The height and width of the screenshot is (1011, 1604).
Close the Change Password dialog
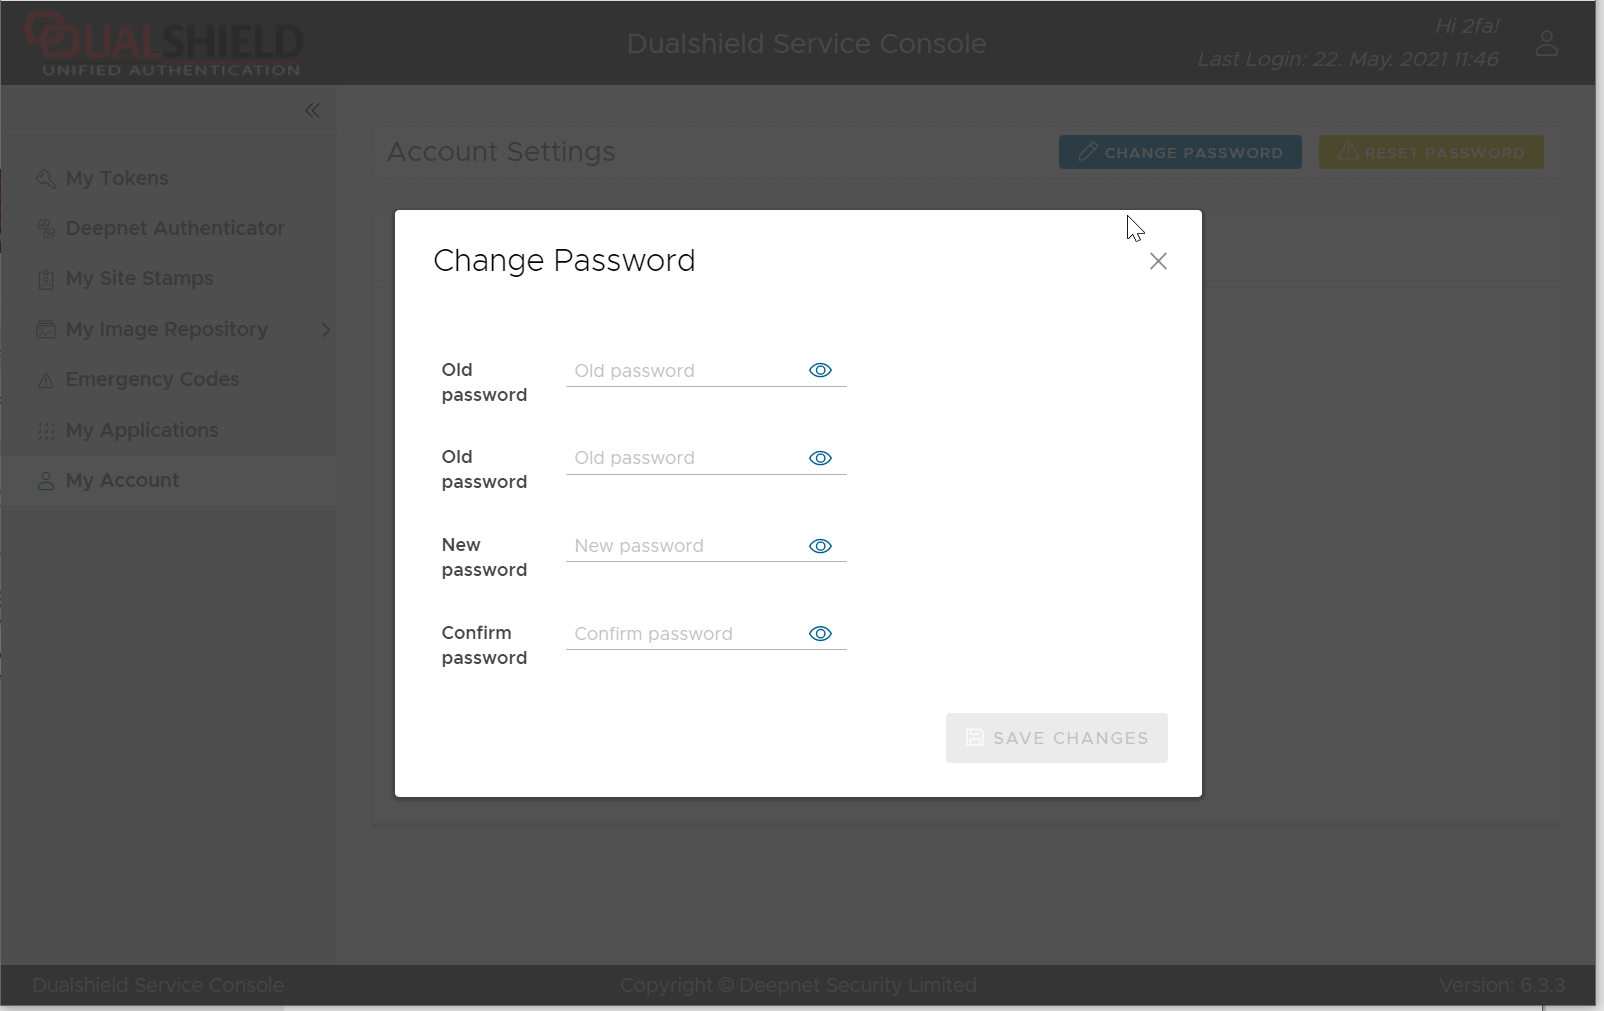coord(1158,261)
